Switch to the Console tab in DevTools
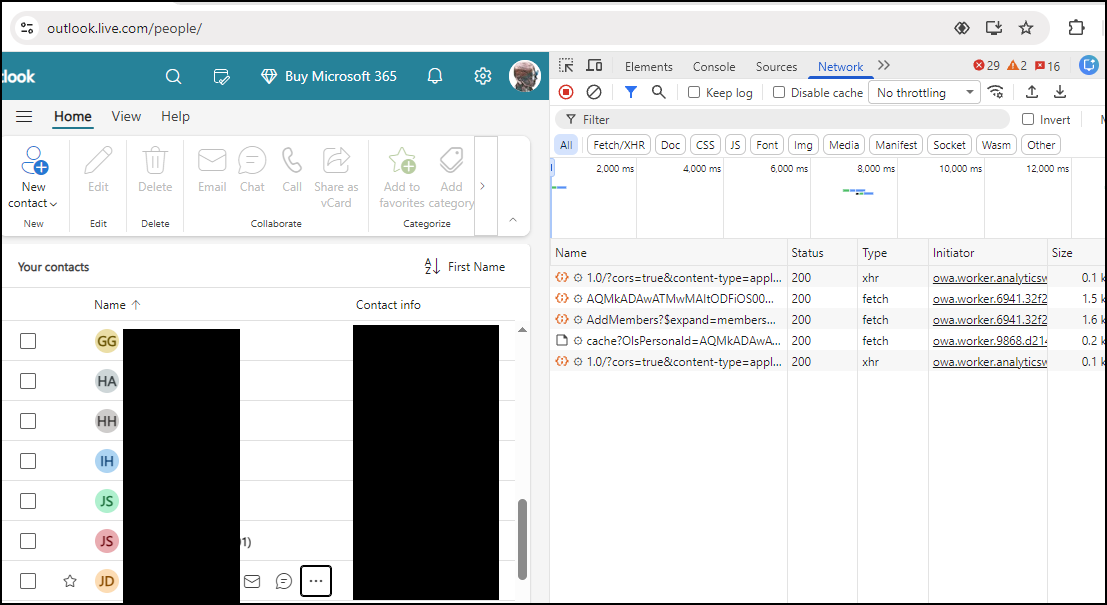The width and height of the screenshot is (1107, 605). click(714, 66)
